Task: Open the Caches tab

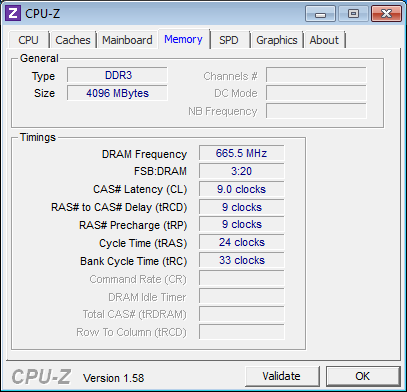Action: point(73,40)
